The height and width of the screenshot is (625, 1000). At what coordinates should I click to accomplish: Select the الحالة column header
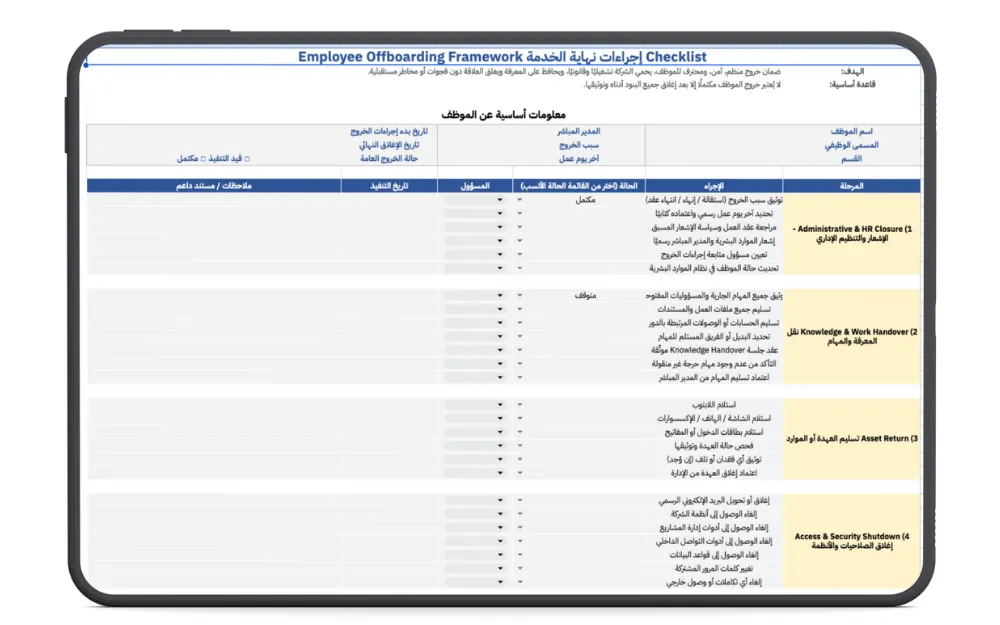tap(579, 186)
